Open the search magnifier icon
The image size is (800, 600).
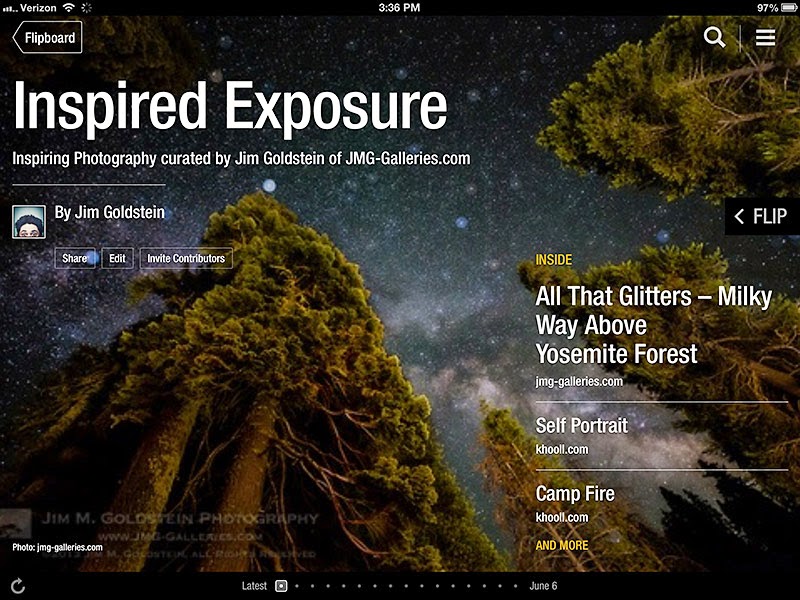coord(714,37)
